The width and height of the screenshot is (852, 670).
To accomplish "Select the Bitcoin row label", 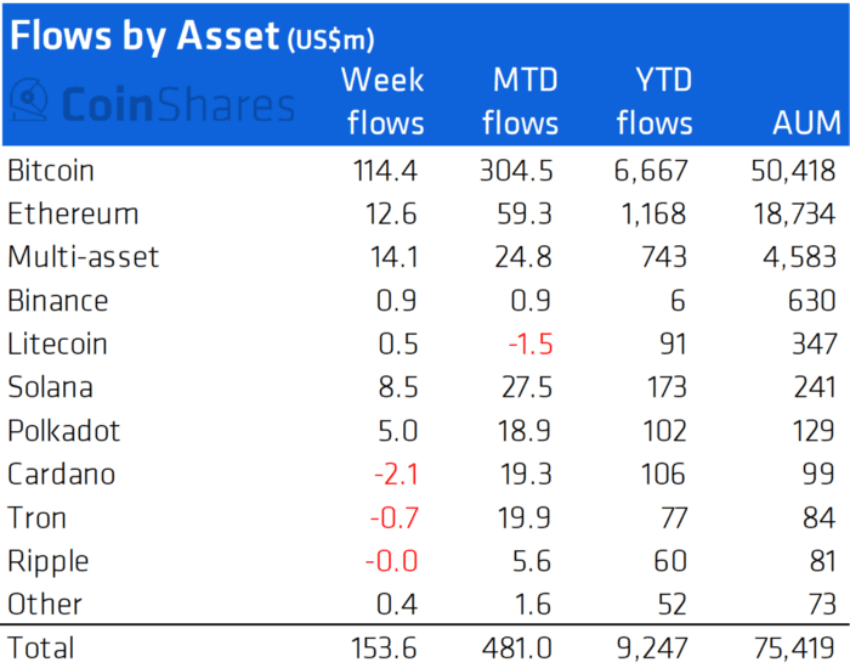I will [51, 170].
